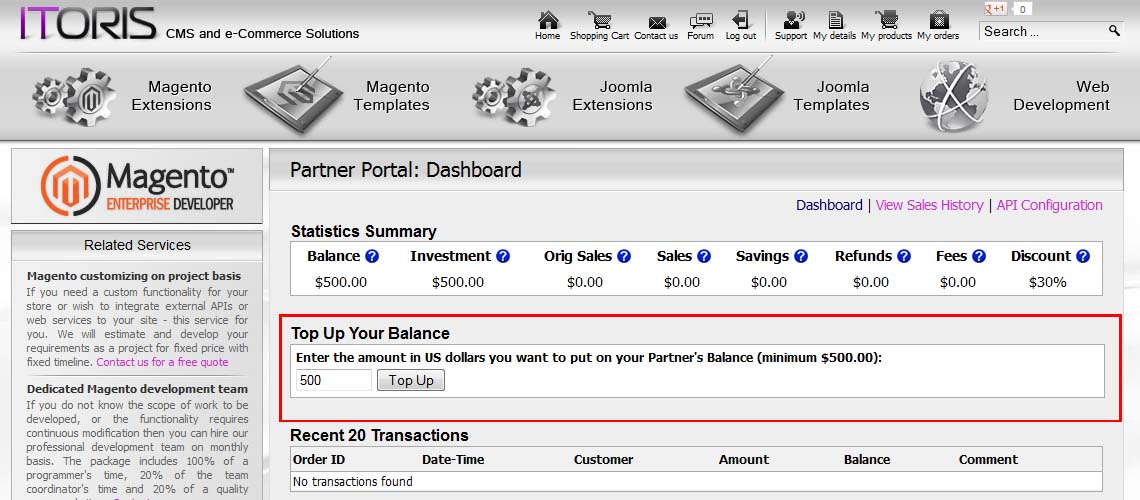Viewport: 1140px width, 500px height.
Task: Open the Magento Templates menu item
Action: click(x=391, y=96)
